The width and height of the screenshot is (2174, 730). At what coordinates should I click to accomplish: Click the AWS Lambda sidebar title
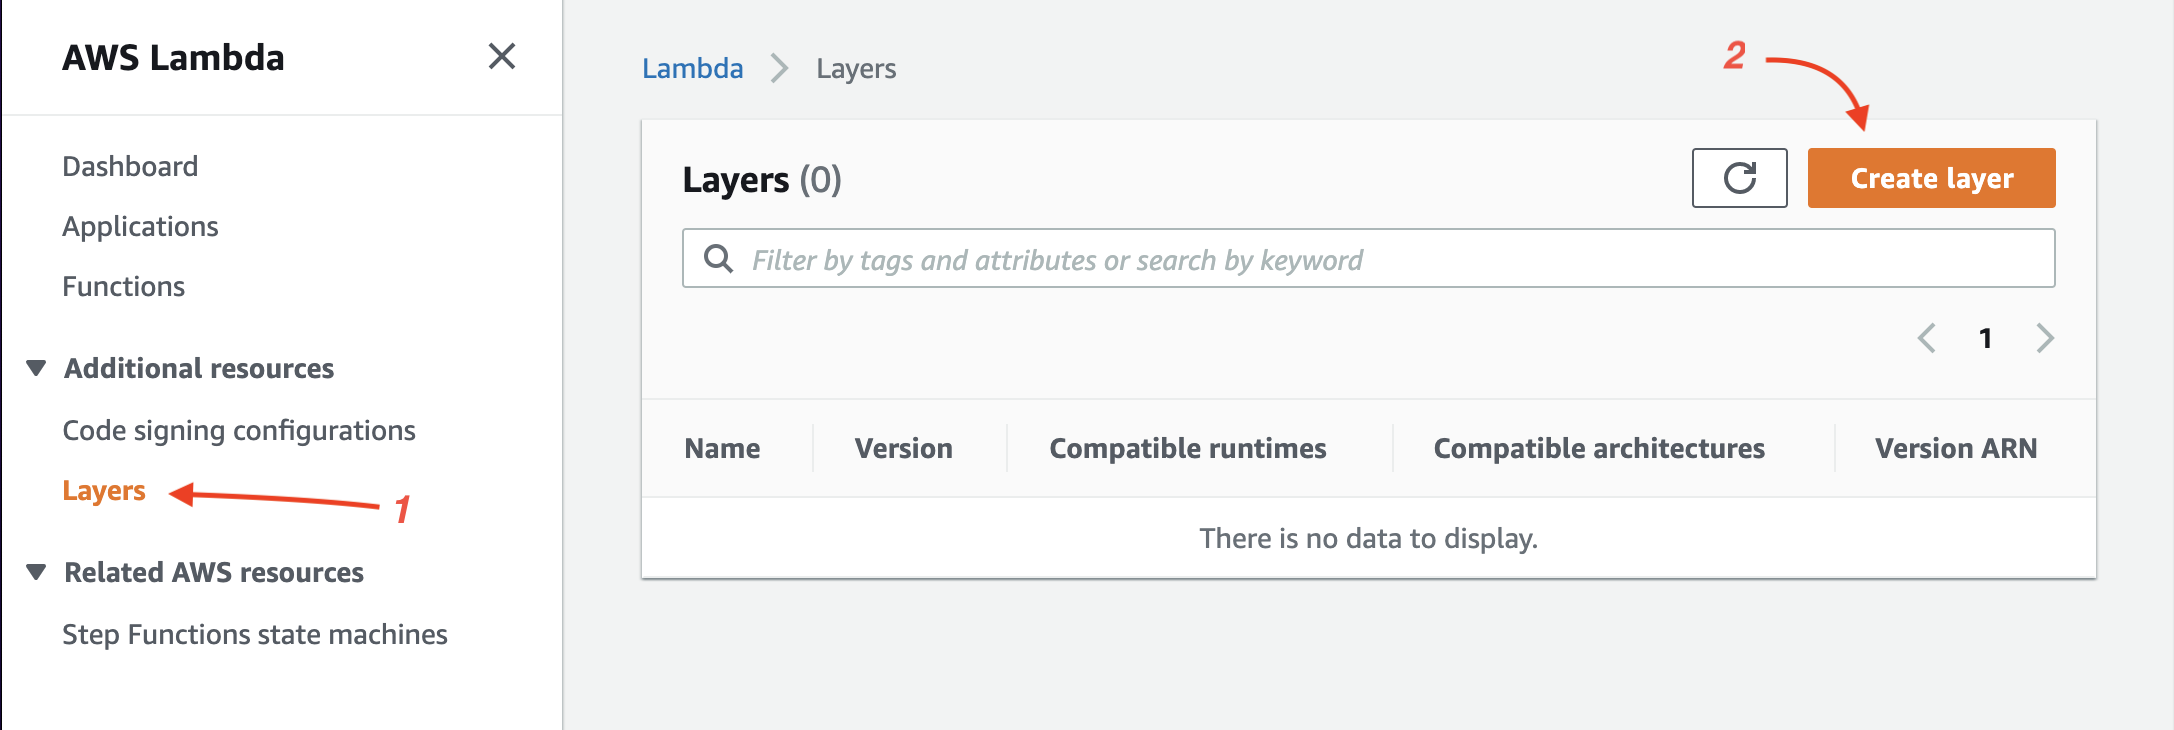point(173,57)
